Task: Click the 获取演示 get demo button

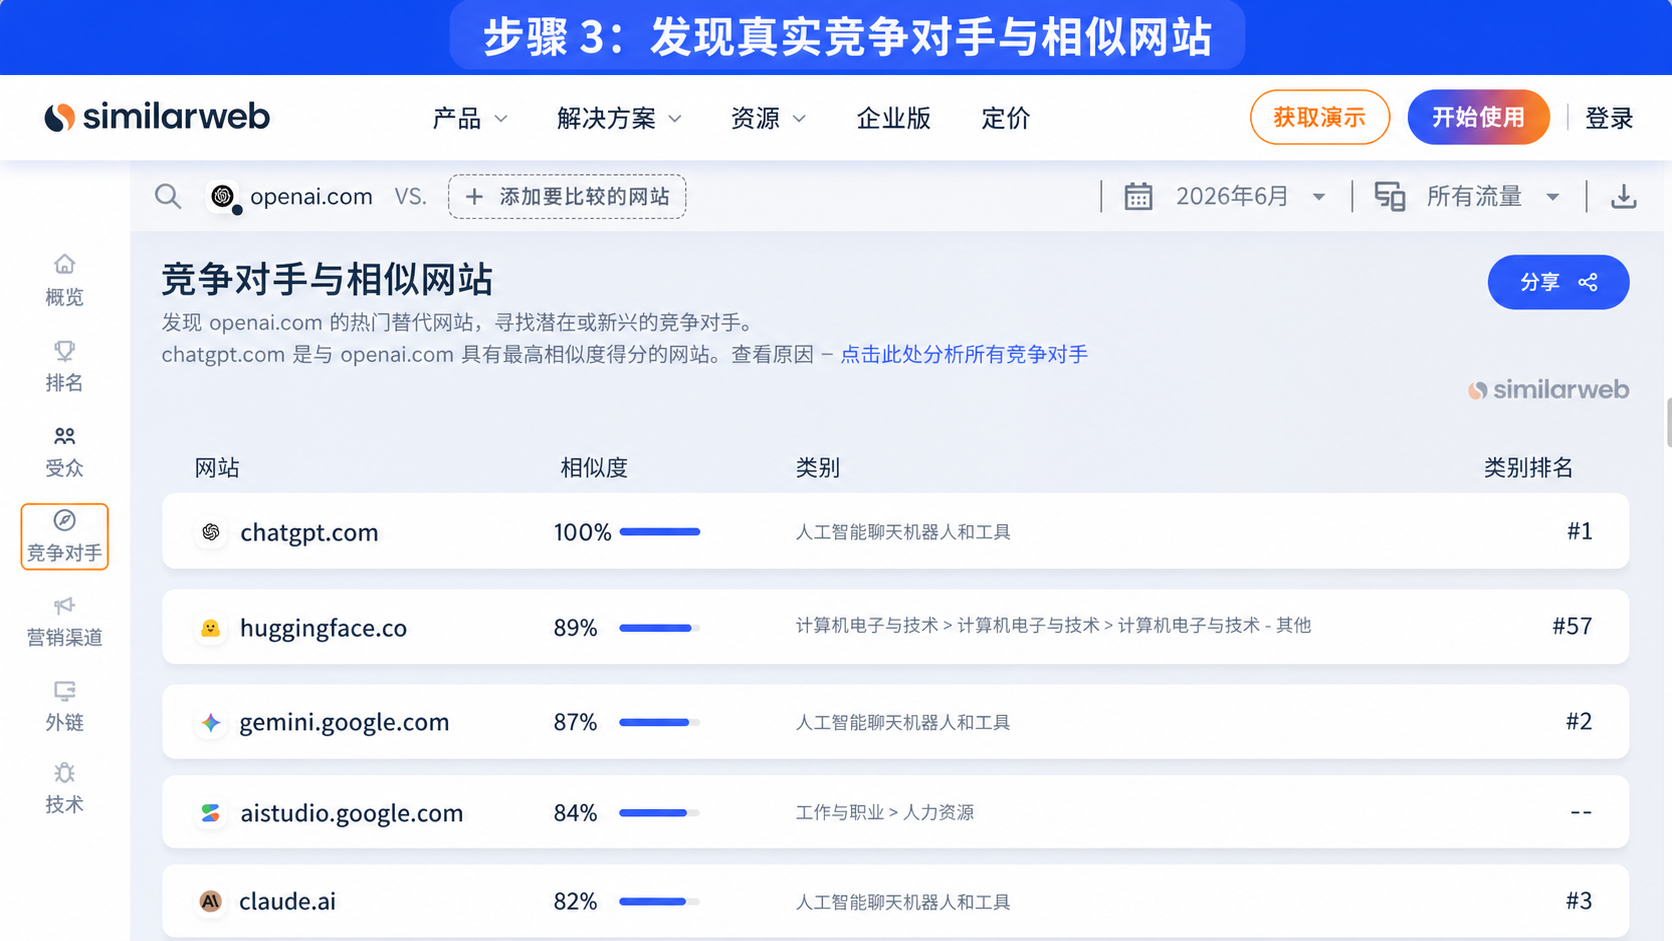Action: click(1320, 117)
